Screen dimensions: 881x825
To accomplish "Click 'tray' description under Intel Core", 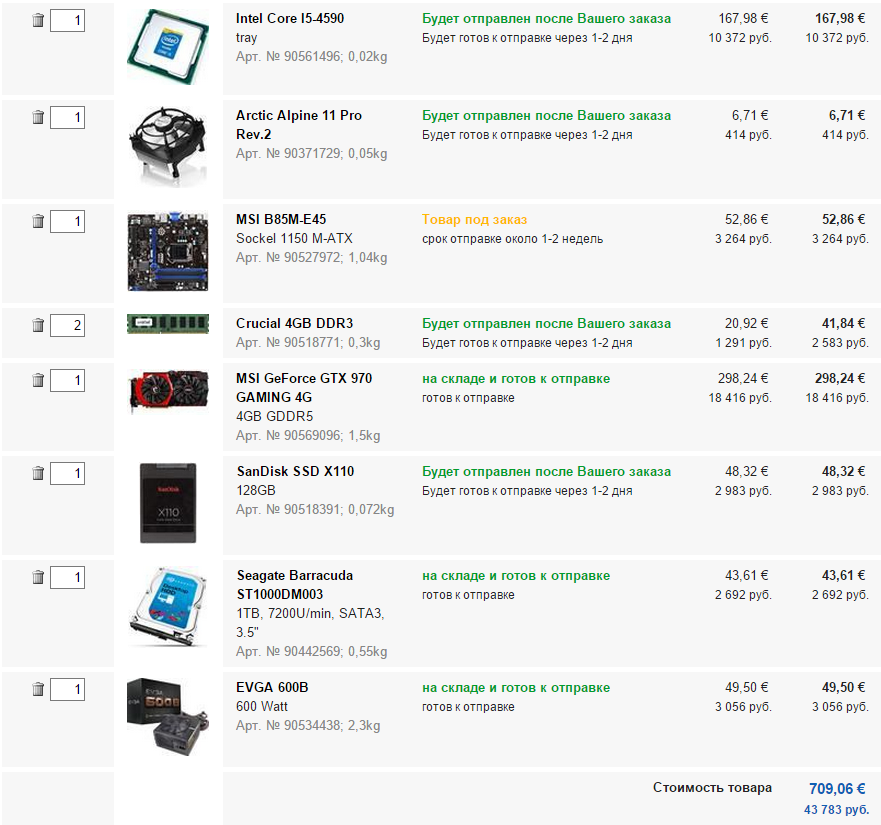I will tap(247, 38).
